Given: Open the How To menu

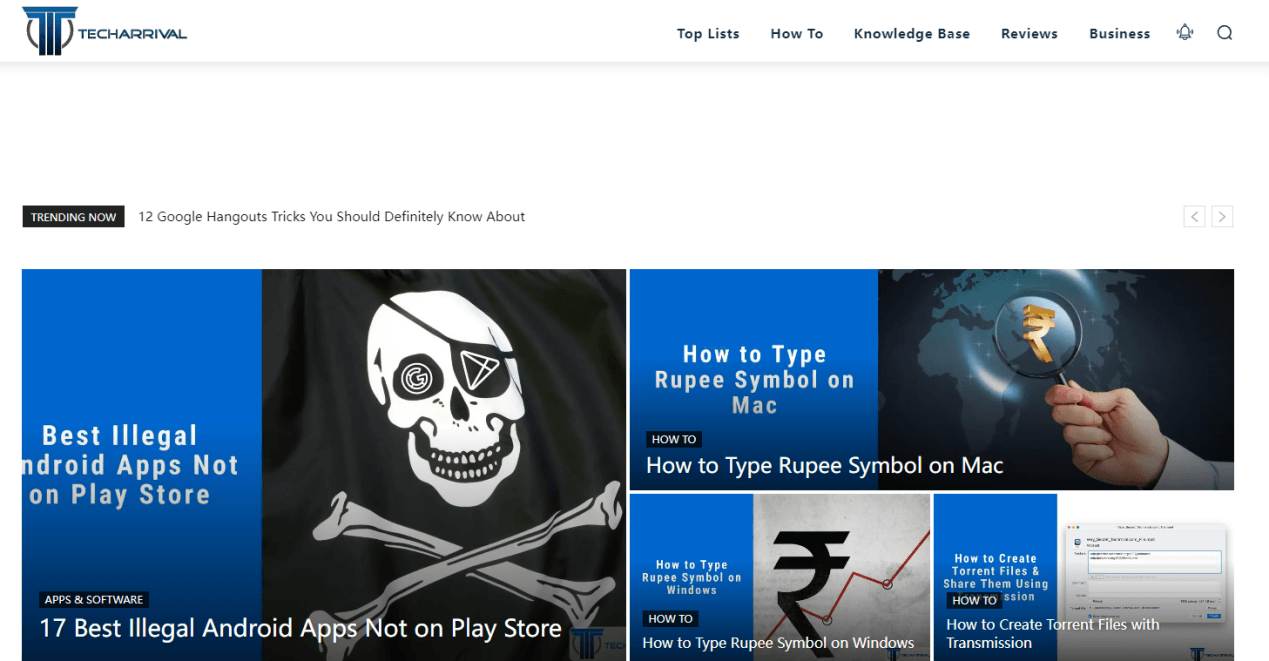Looking at the screenshot, I should tap(796, 33).
